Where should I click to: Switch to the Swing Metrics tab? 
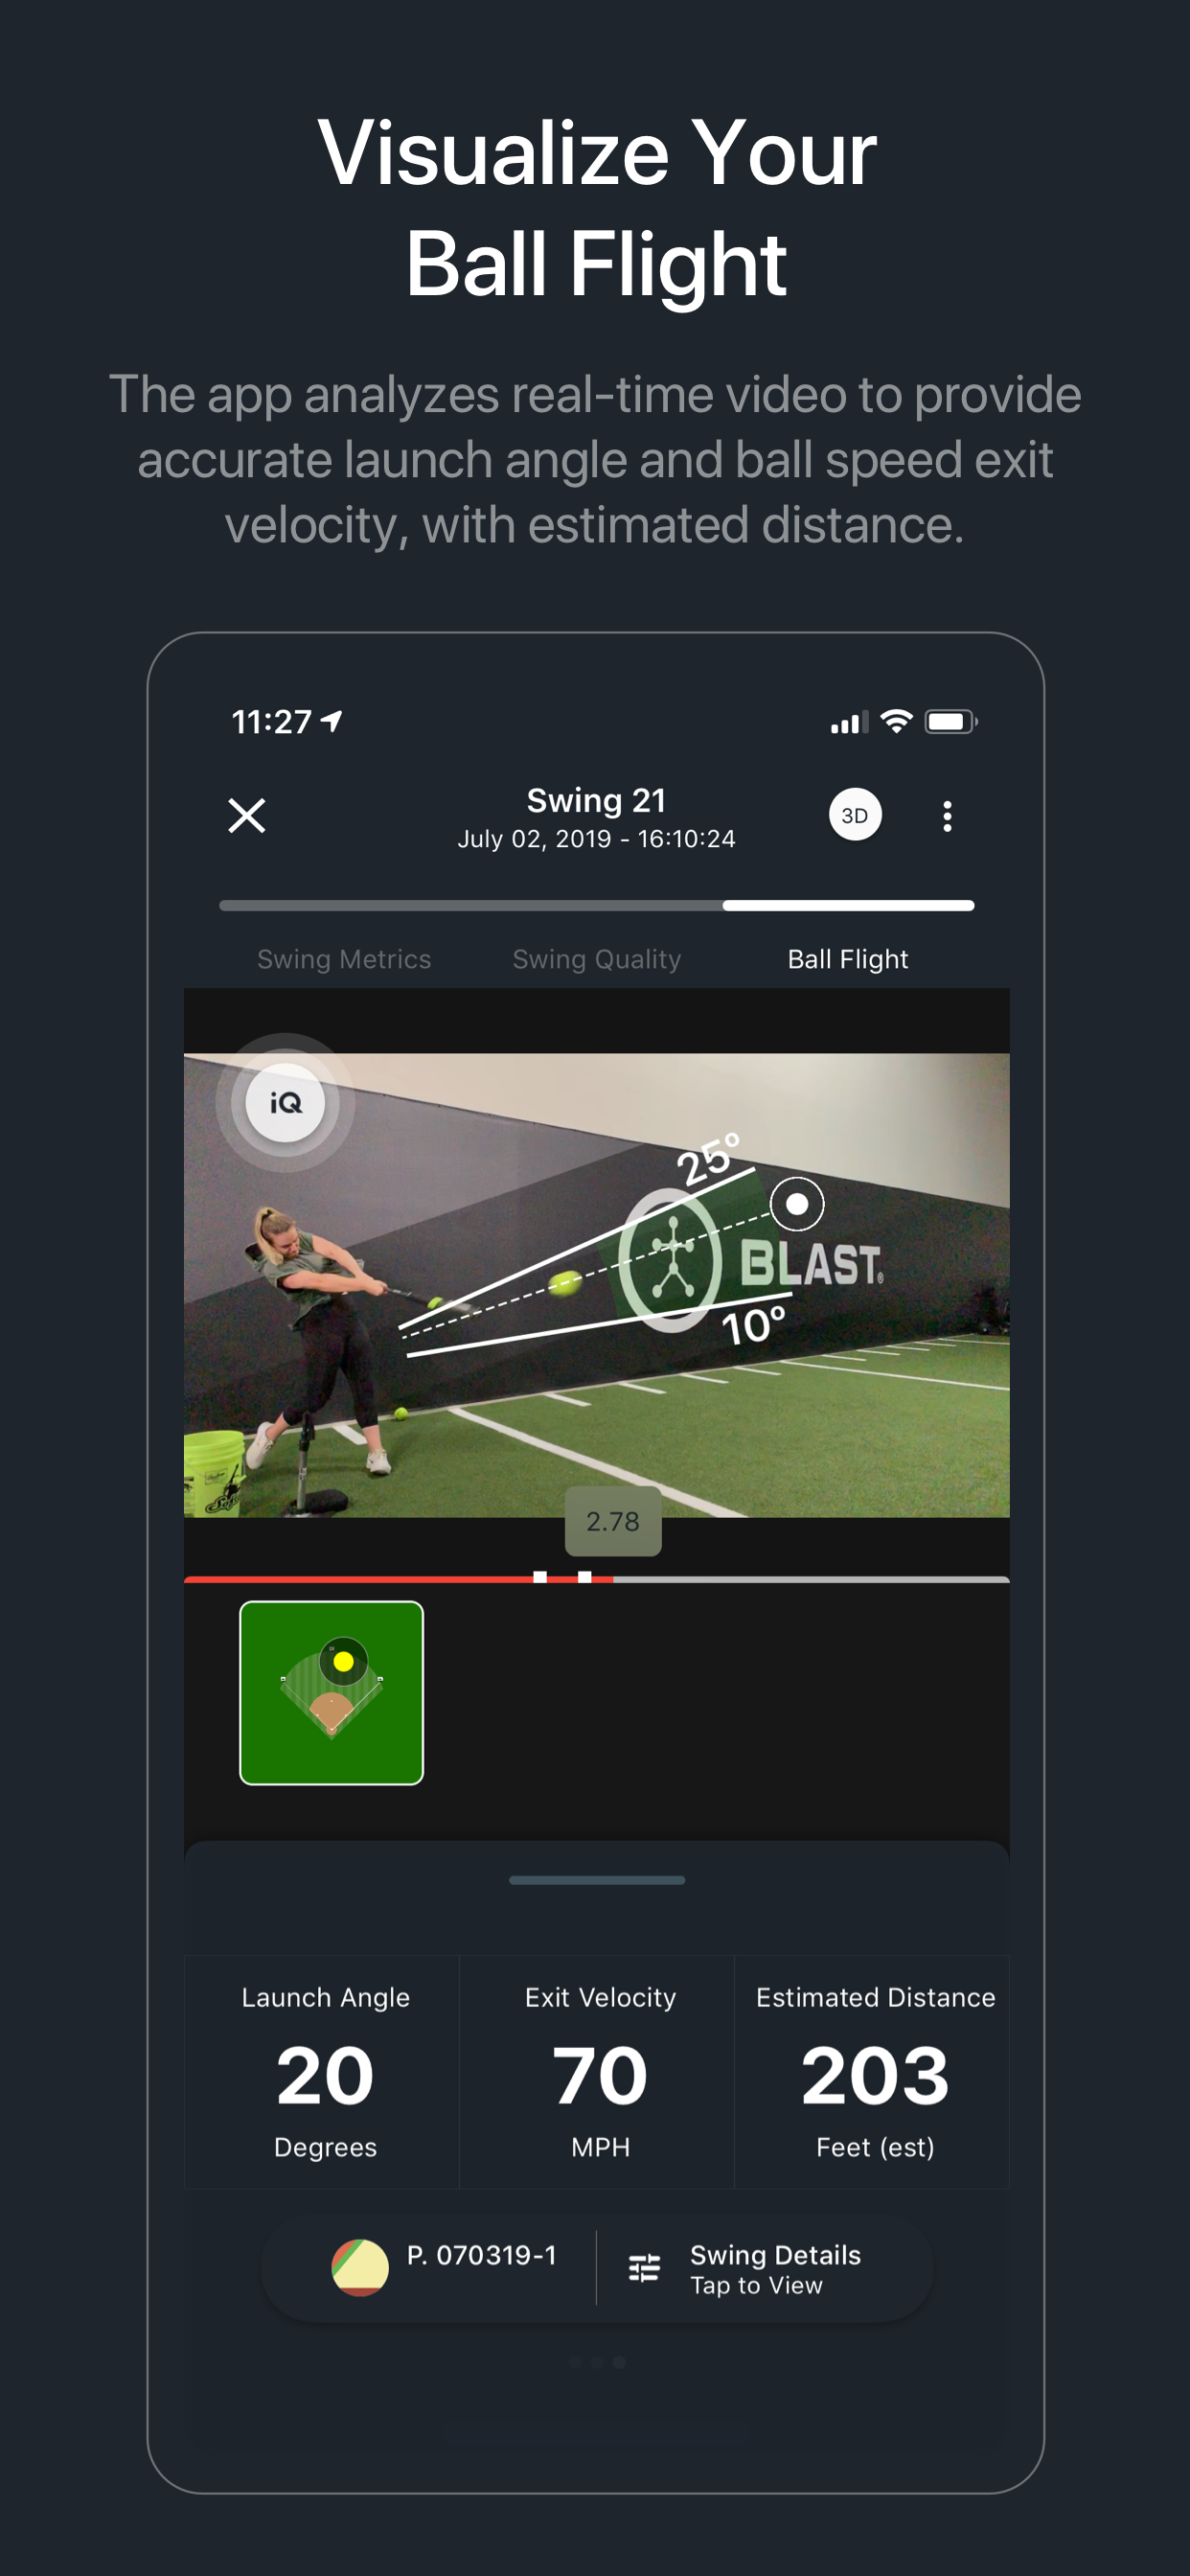pyautogui.click(x=344, y=959)
